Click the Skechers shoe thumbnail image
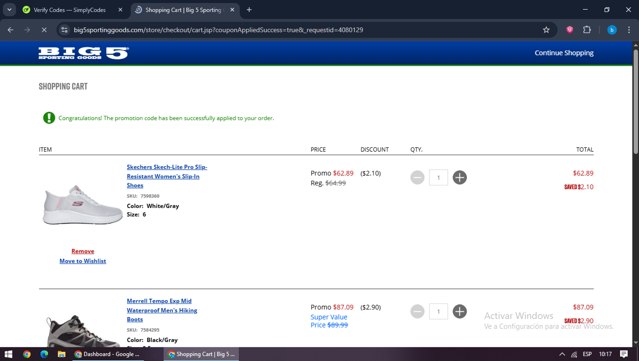 tap(83, 205)
